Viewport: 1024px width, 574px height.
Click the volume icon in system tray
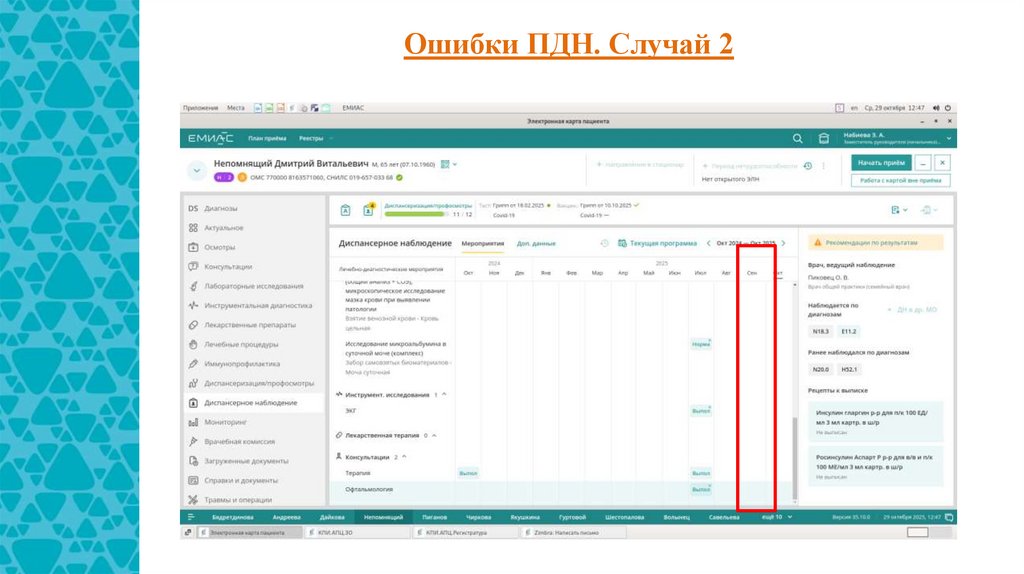(936, 108)
